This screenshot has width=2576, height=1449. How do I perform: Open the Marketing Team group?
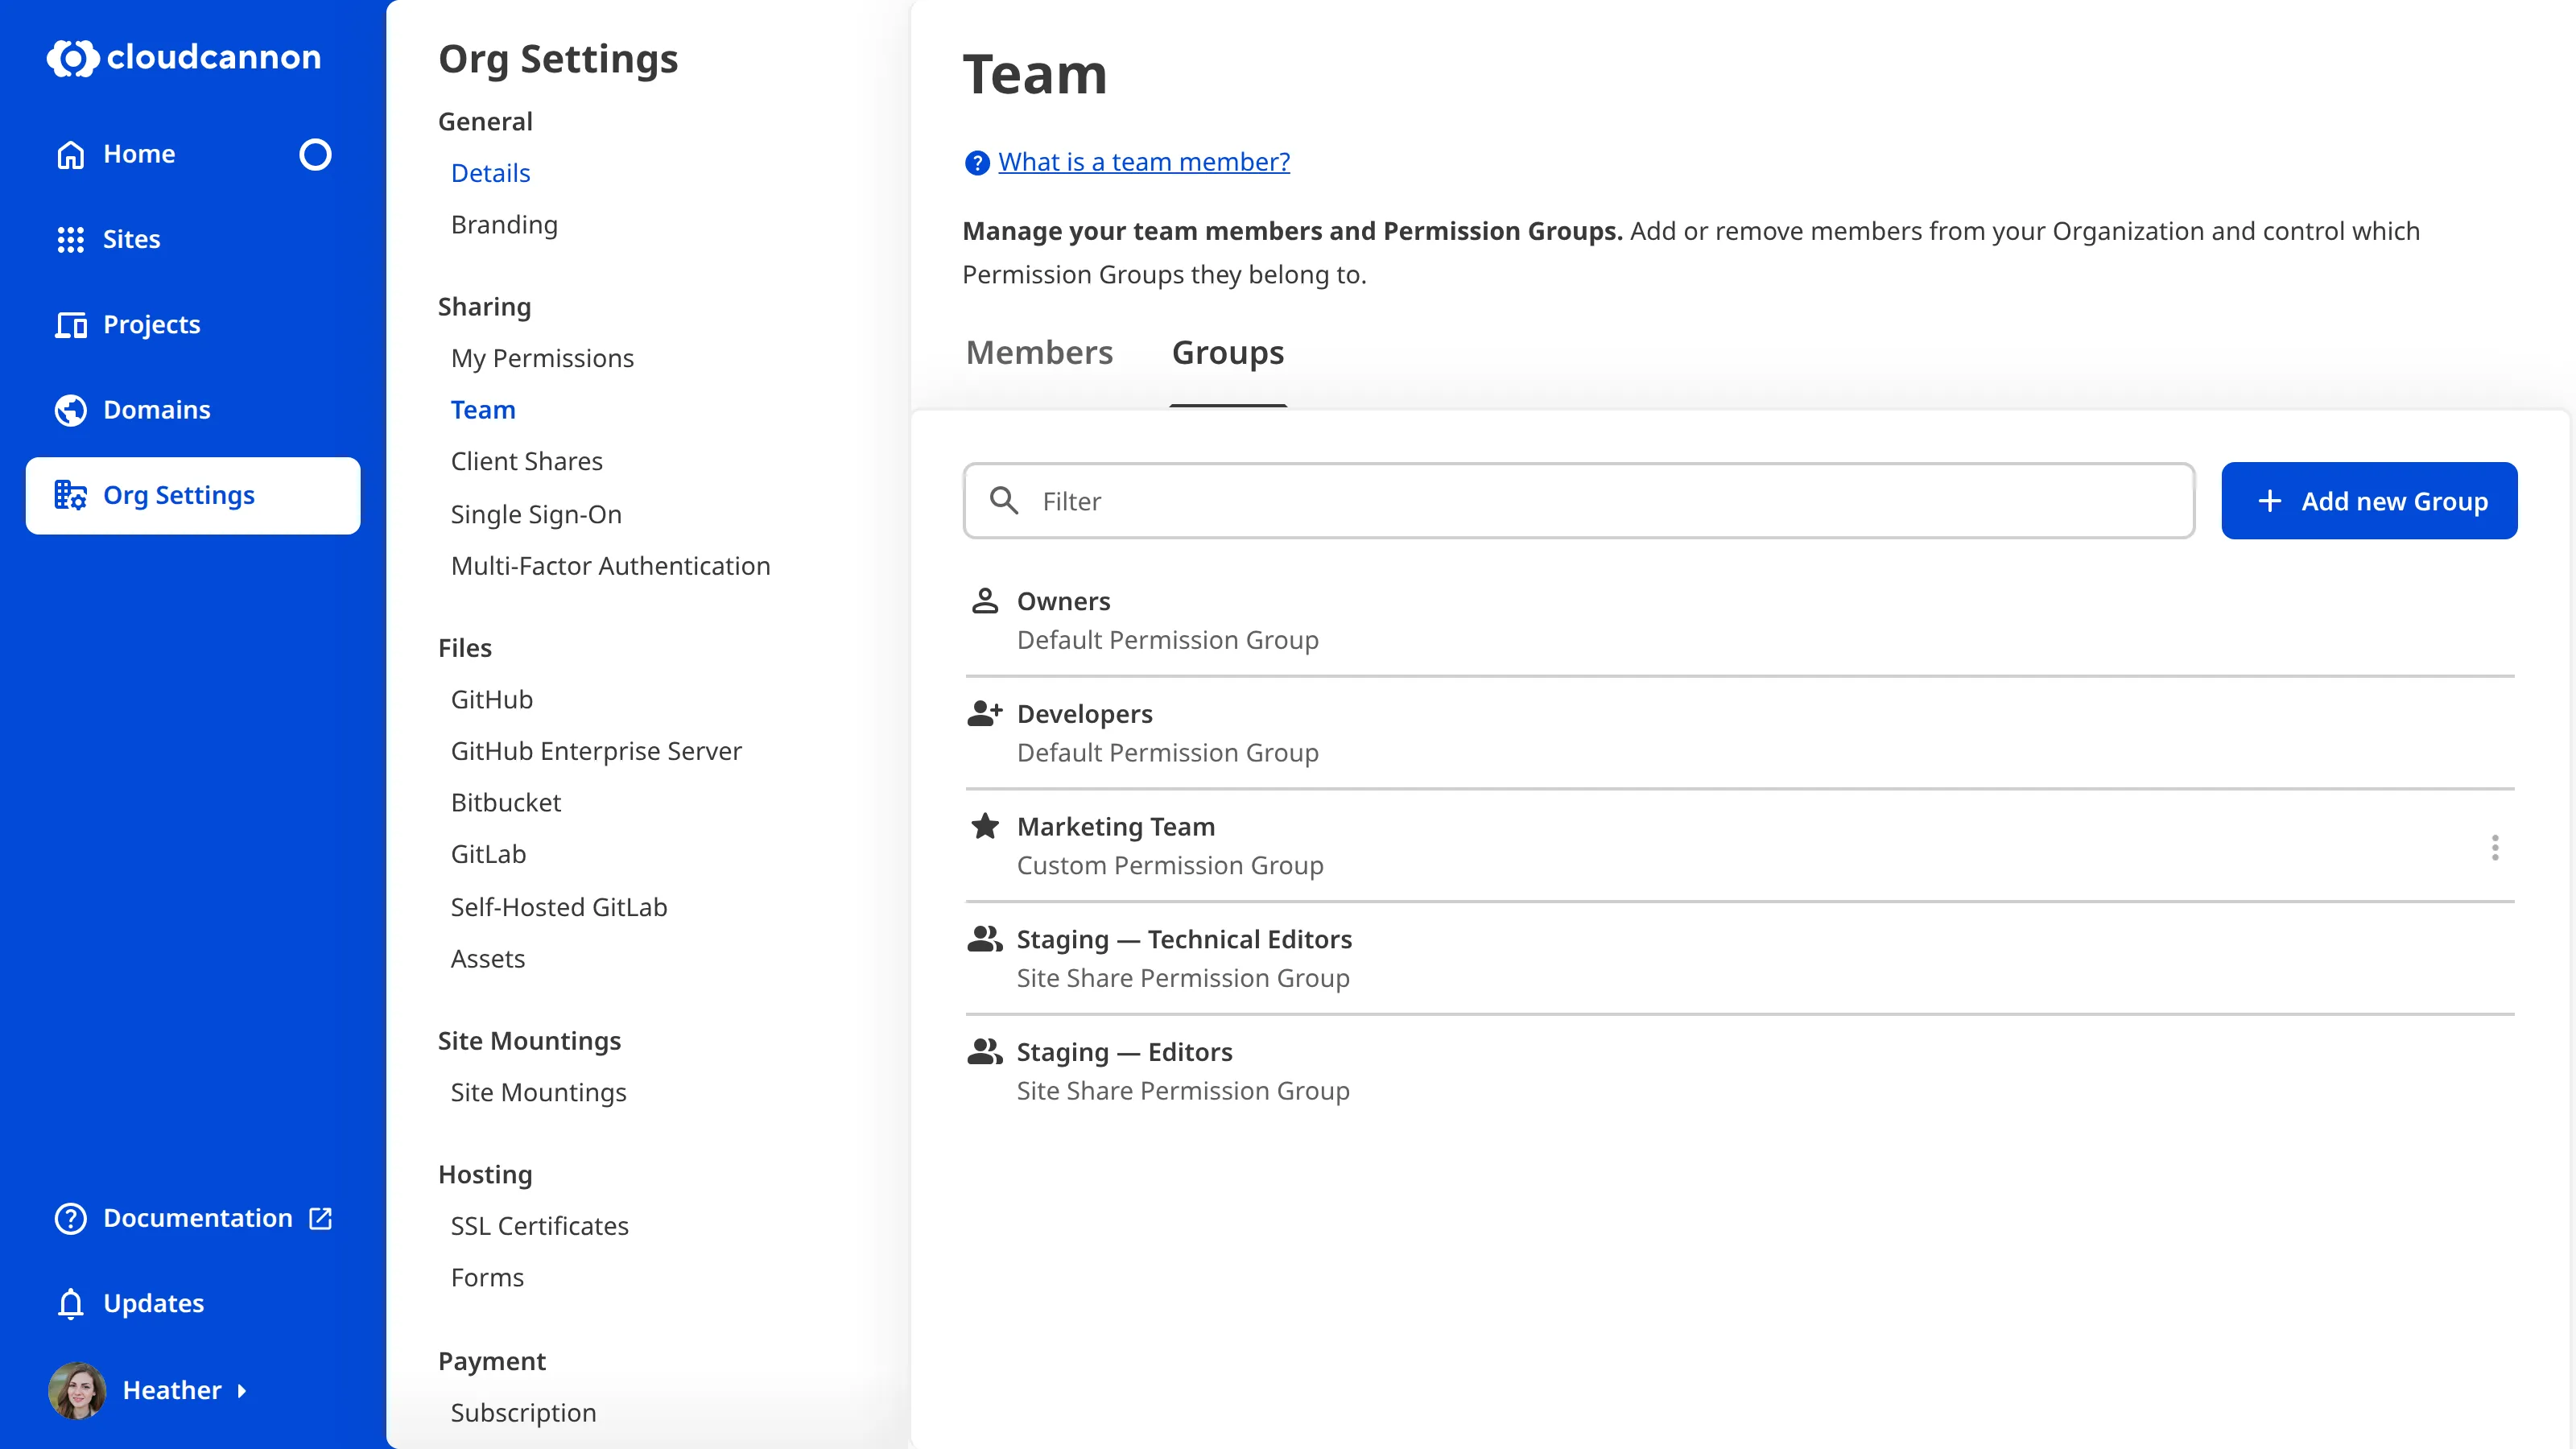pyautogui.click(x=1740, y=846)
